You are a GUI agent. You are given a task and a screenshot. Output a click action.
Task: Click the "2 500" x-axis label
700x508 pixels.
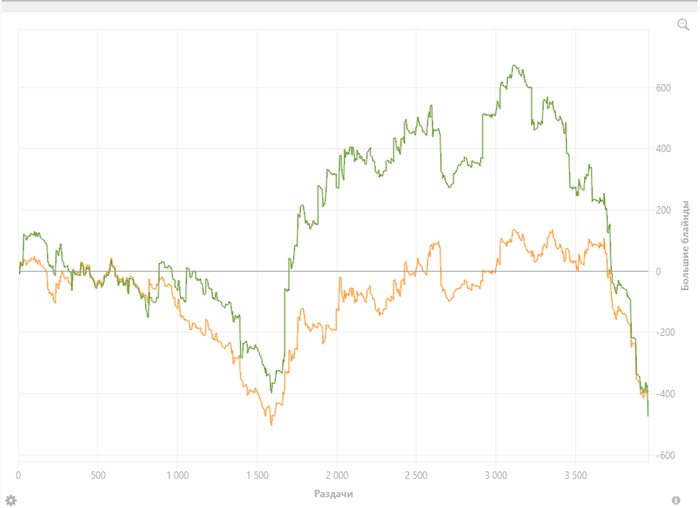point(416,474)
